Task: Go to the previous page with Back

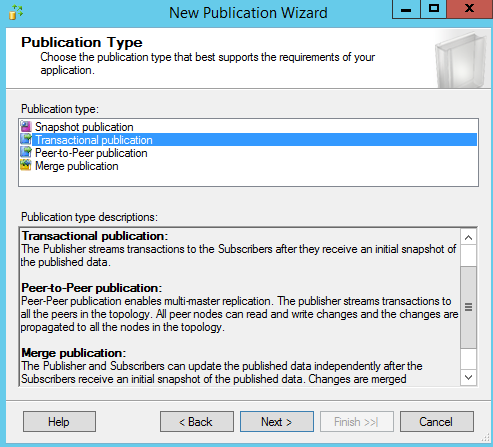Action: [197, 422]
